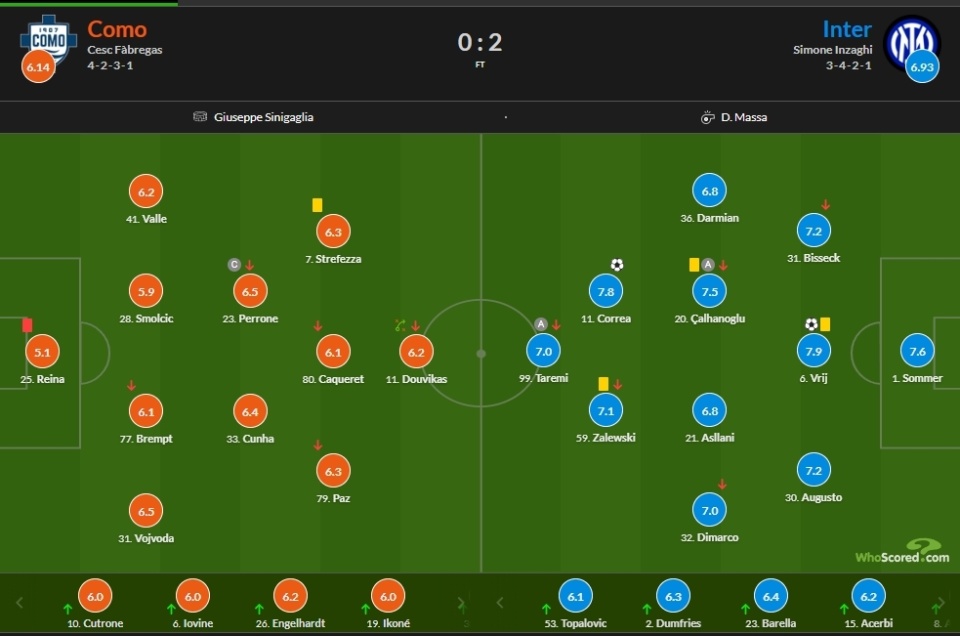Image resolution: width=960 pixels, height=636 pixels.
Task: Open the Como team name link
Action: (x=117, y=29)
